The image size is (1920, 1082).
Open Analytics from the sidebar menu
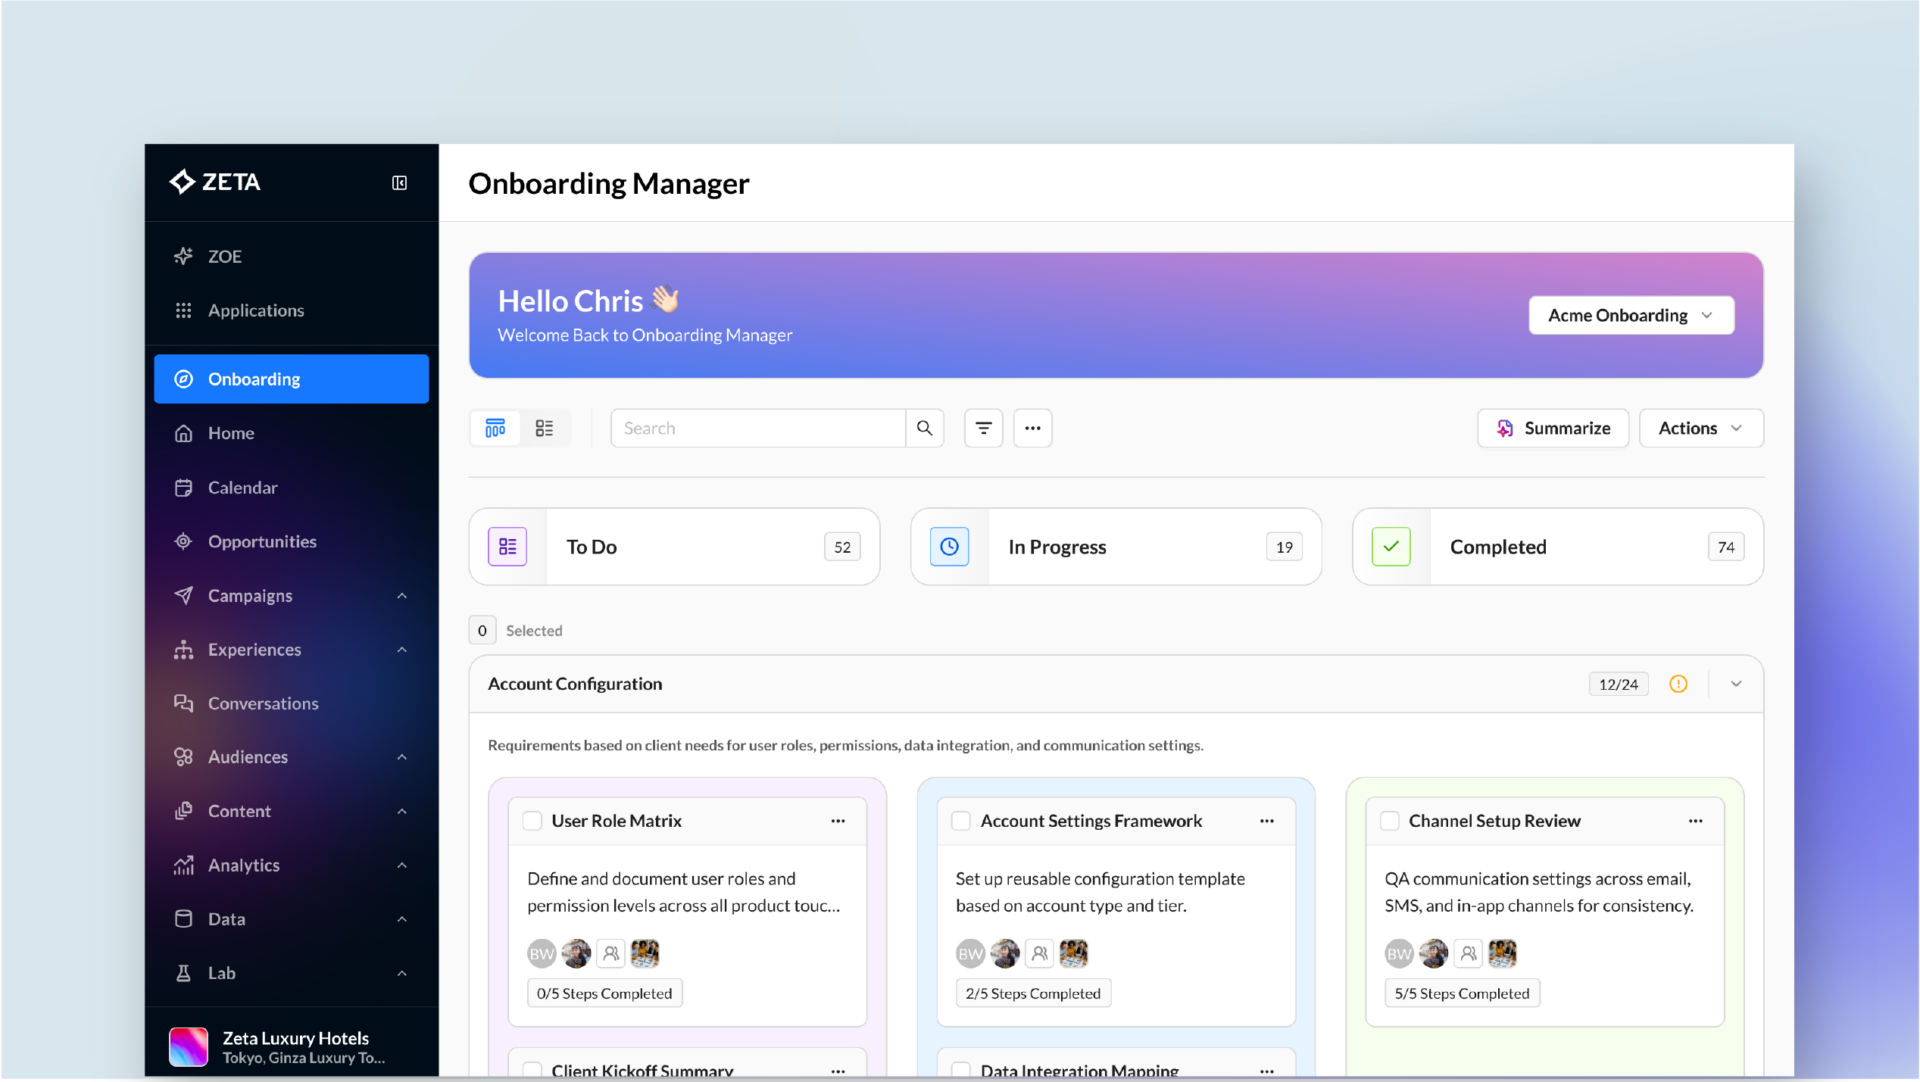point(243,865)
